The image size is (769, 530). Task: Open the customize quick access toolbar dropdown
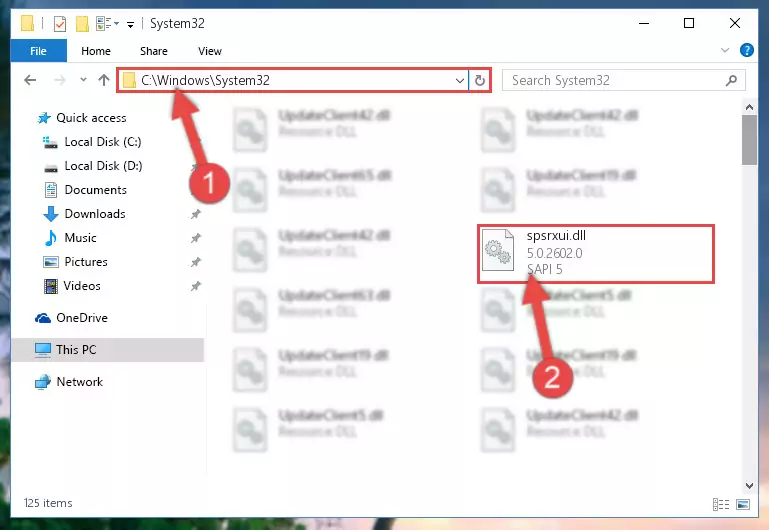coord(130,25)
